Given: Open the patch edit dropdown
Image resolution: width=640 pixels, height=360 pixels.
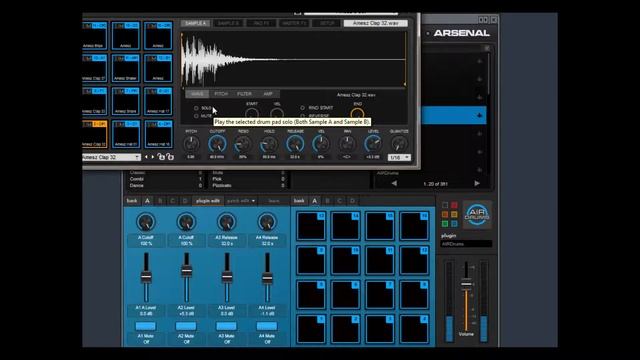Looking at the screenshot, I should (x=241, y=201).
